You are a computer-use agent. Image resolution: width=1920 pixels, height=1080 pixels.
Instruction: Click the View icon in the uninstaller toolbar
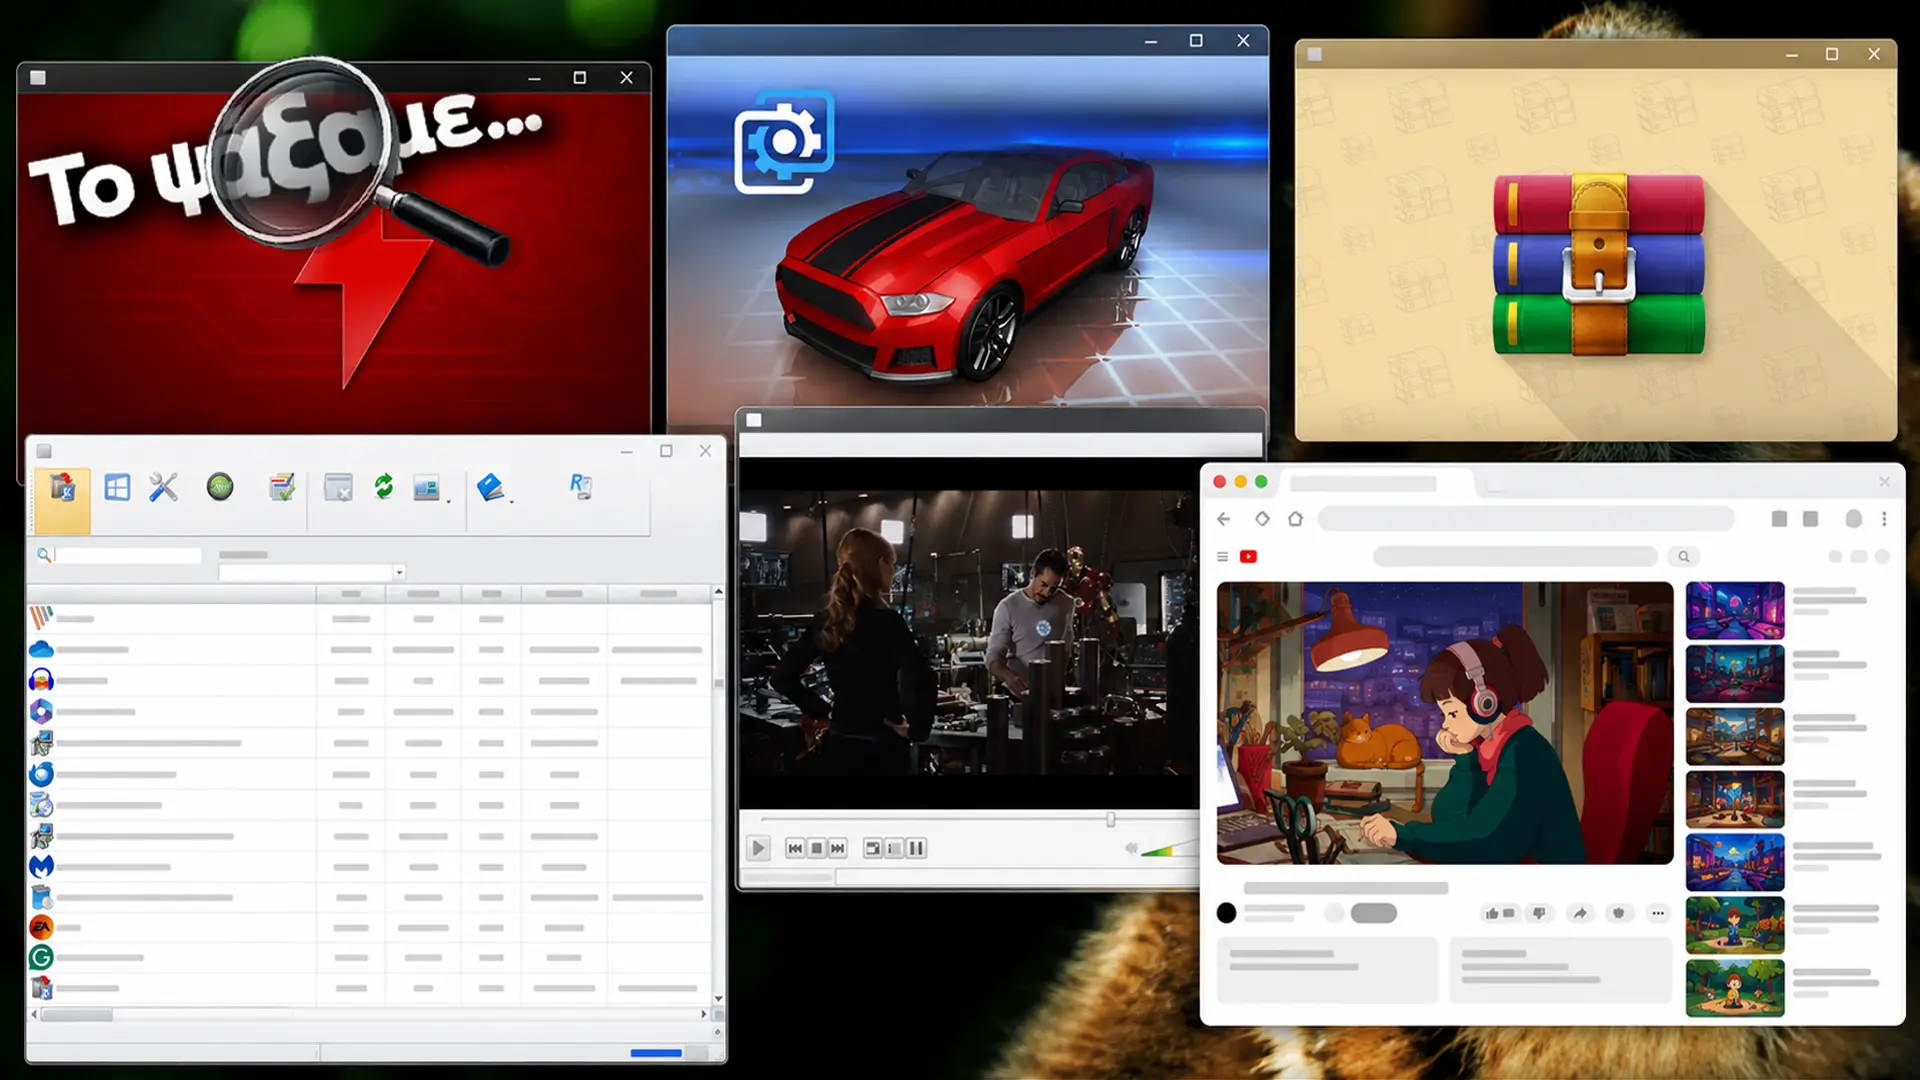(x=426, y=487)
